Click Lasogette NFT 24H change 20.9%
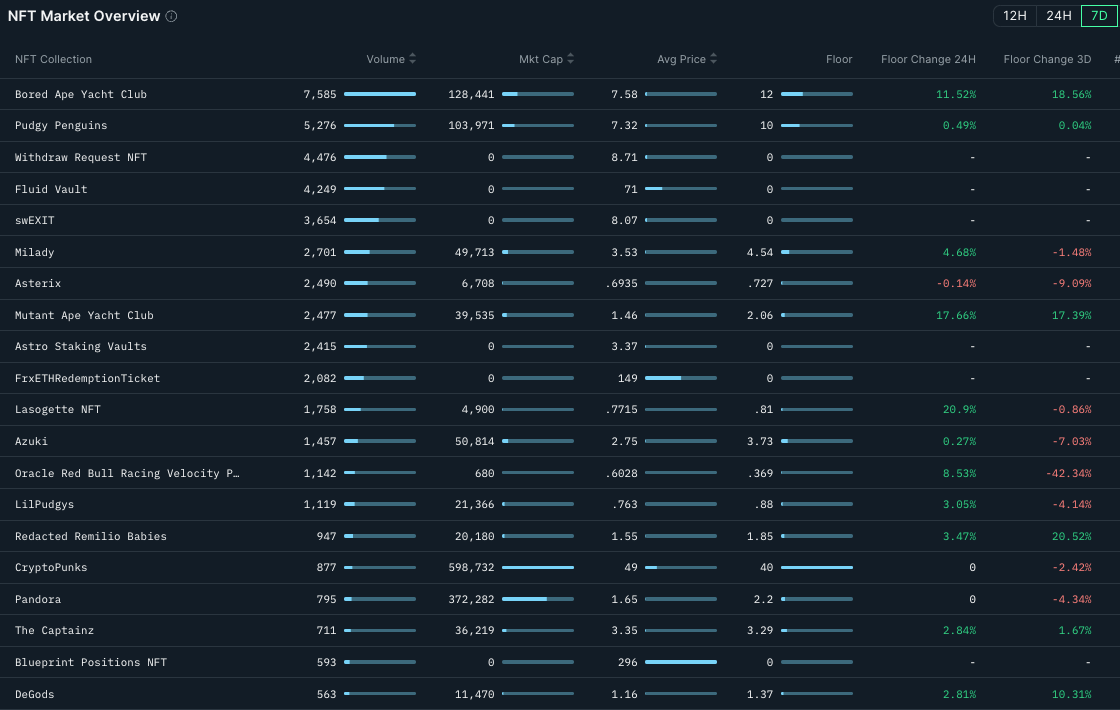The image size is (1120, 710). coord(959,410)
